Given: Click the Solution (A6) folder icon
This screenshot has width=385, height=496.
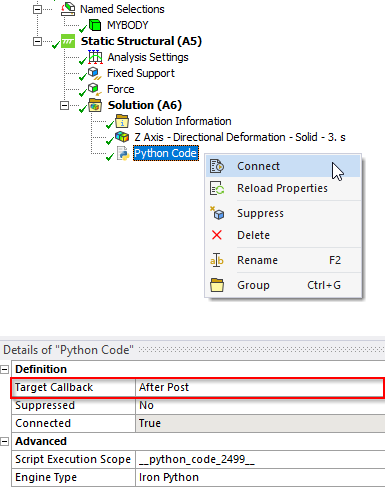Looking at the screenshot, I should [x=95, y=105].
